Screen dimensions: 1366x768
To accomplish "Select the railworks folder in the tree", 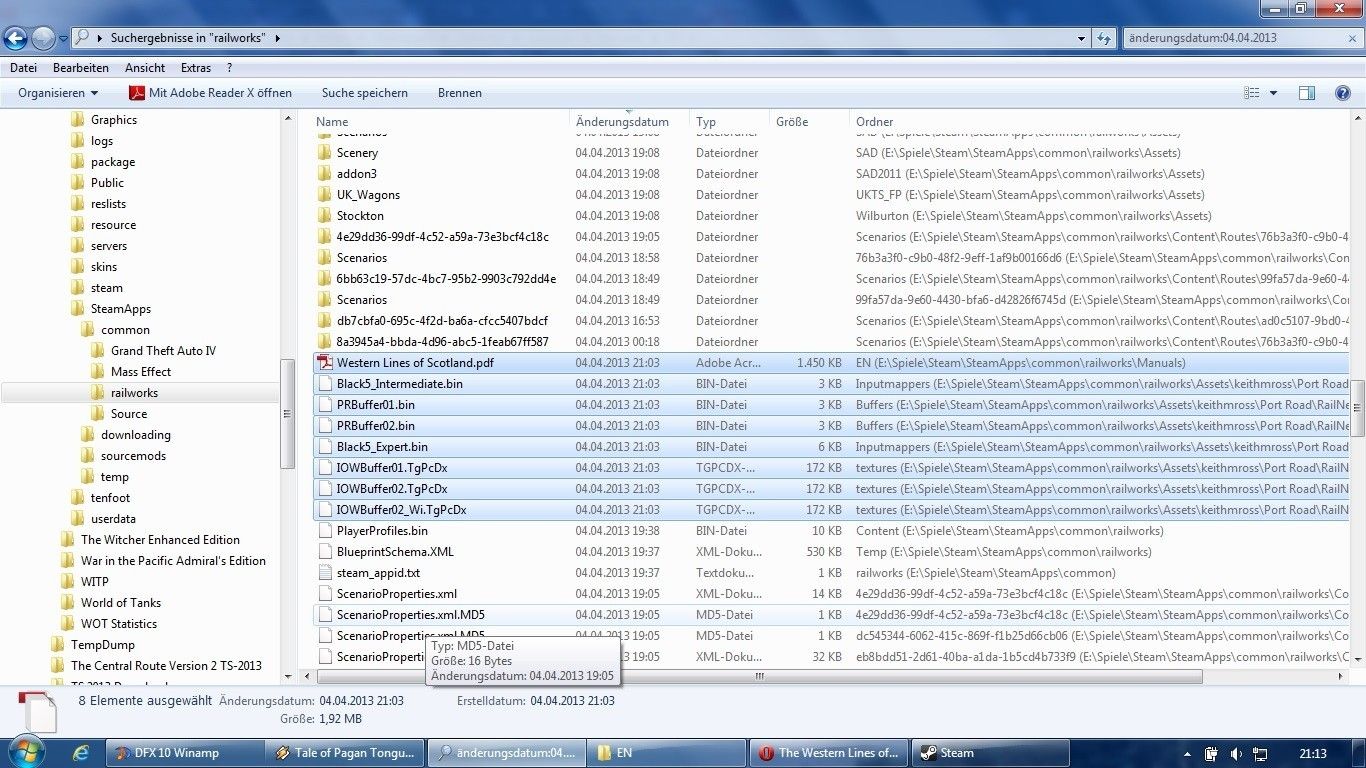I will pos(134,393).
